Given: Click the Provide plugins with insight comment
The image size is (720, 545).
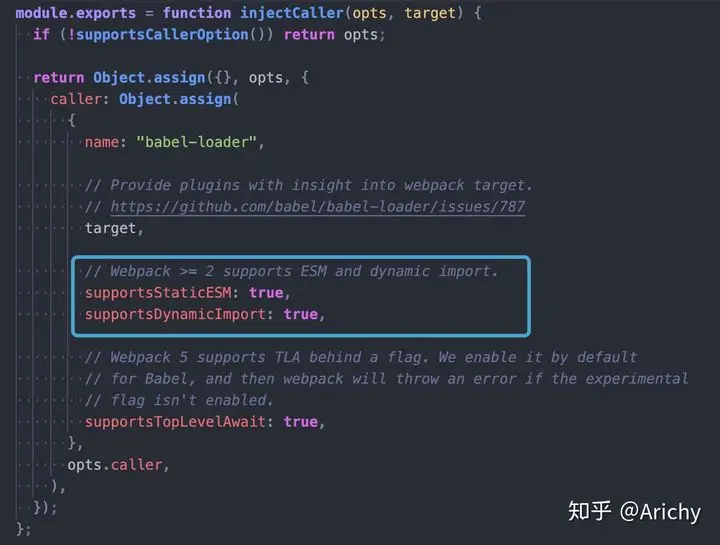Looking at the screenshot, I should [309, 185].
